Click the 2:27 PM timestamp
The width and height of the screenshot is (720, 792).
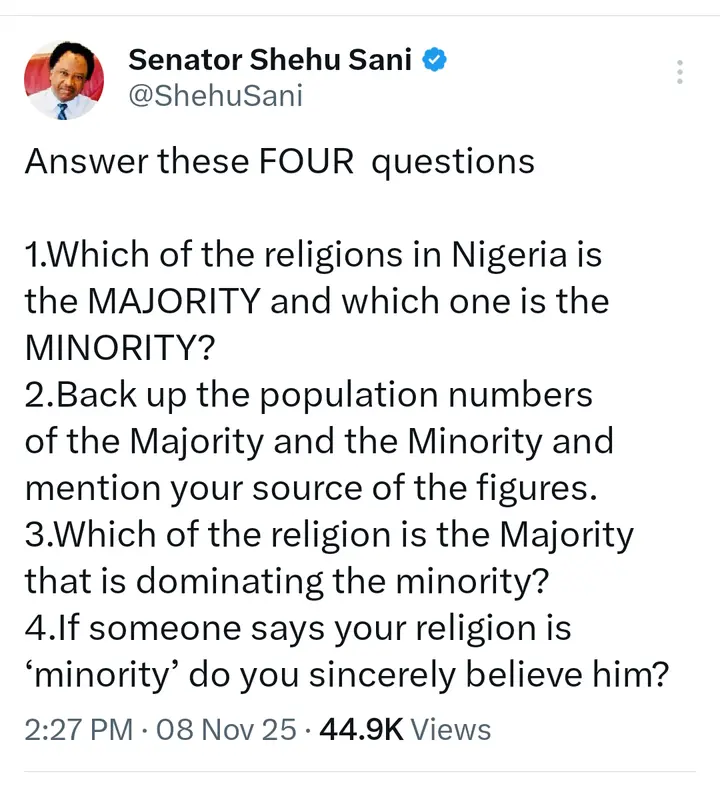[78, 729]
